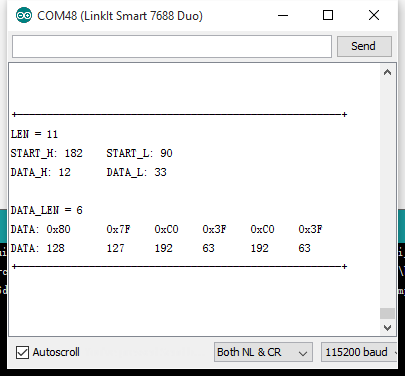Click the Send button

(364, 46)
